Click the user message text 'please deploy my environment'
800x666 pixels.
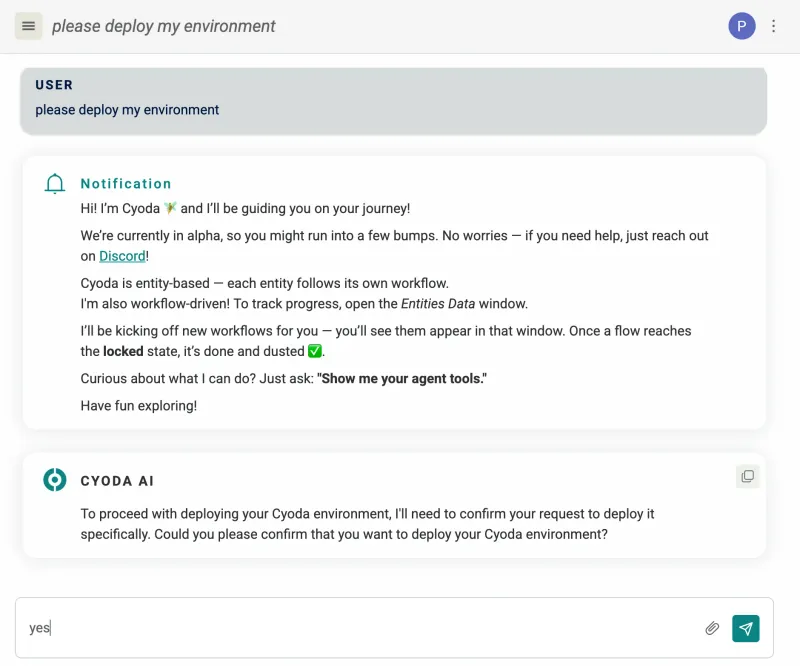(127, 110)
